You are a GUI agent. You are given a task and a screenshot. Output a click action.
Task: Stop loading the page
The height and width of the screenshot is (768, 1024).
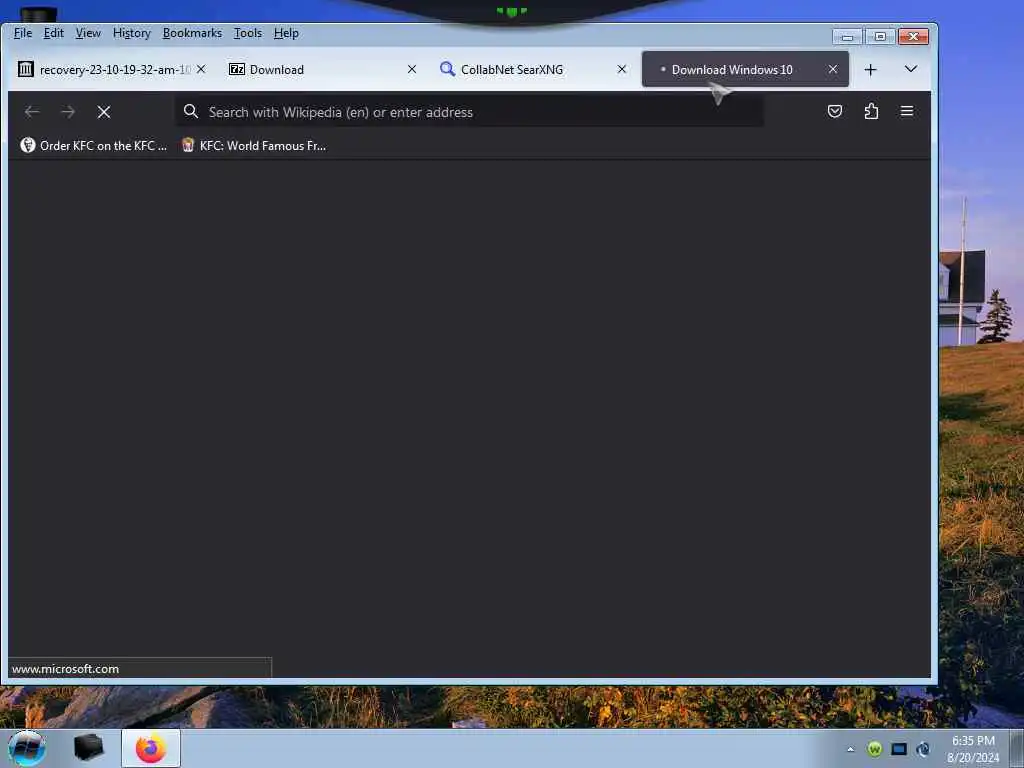coord(104,112)
